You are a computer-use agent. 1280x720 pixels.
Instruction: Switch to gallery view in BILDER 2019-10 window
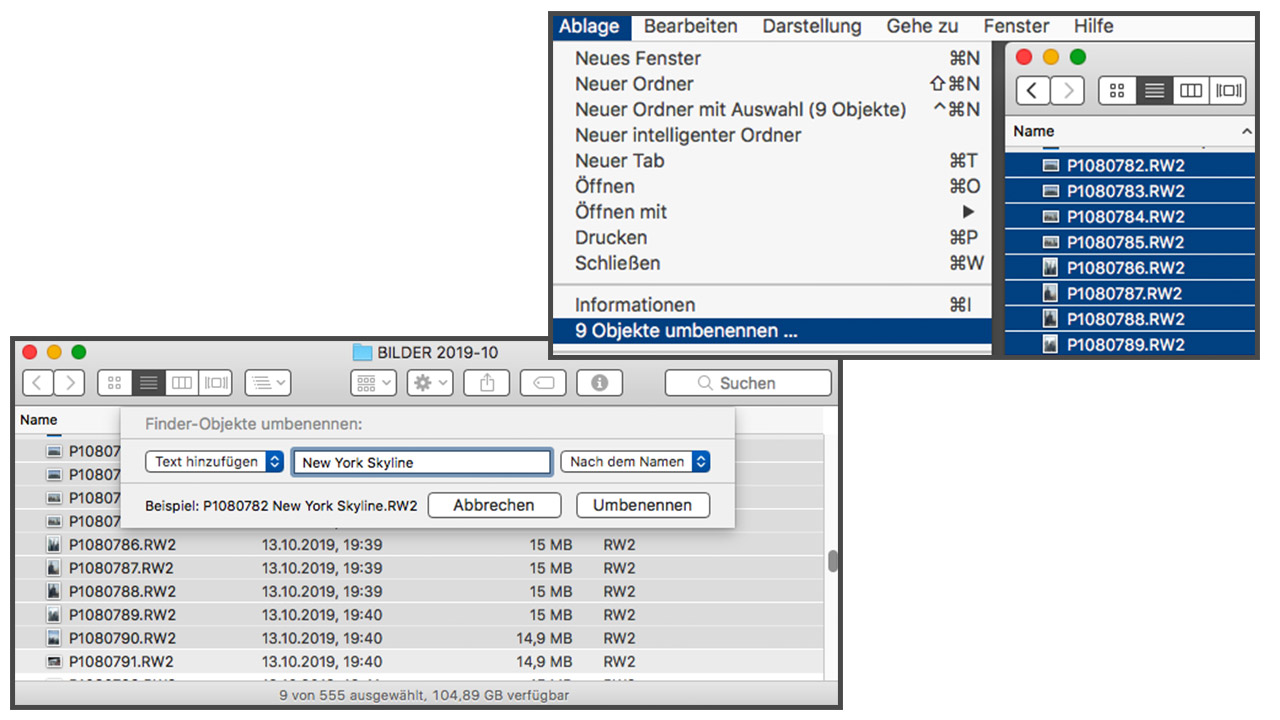(215, 383)
